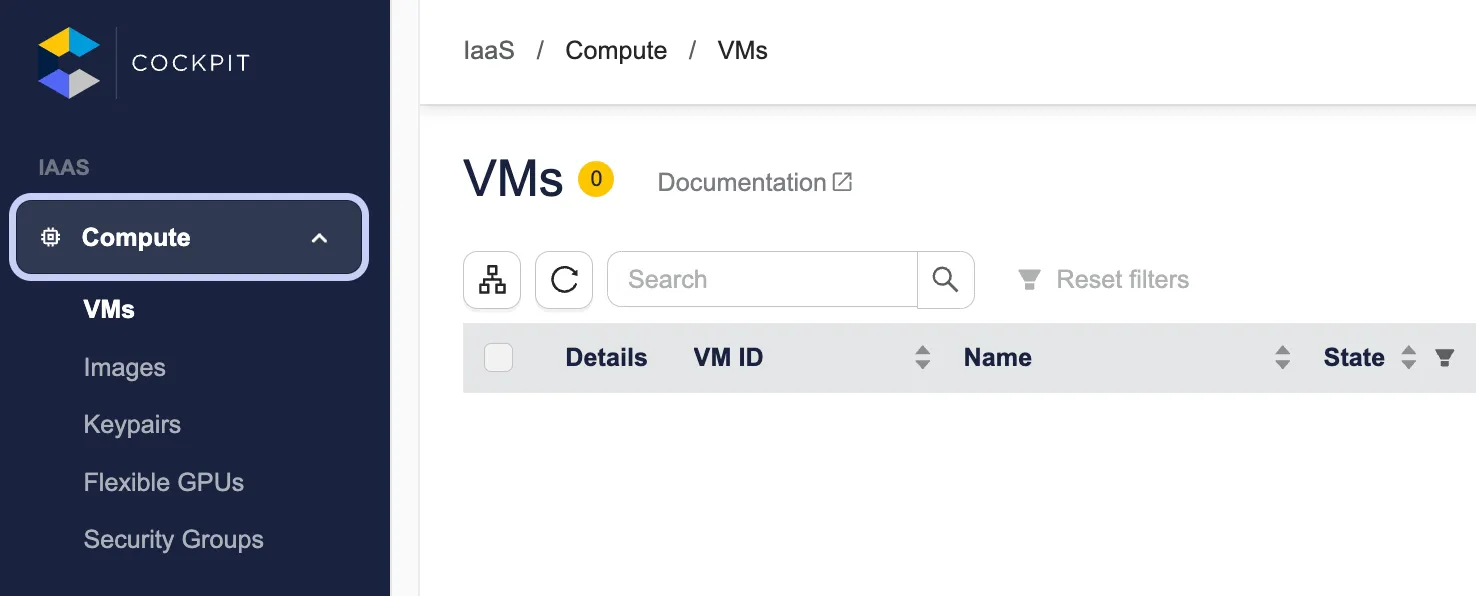Click the Compute gear icon in sidebar
Screen dimensions: 1476x596
click(x=50, y=237)
